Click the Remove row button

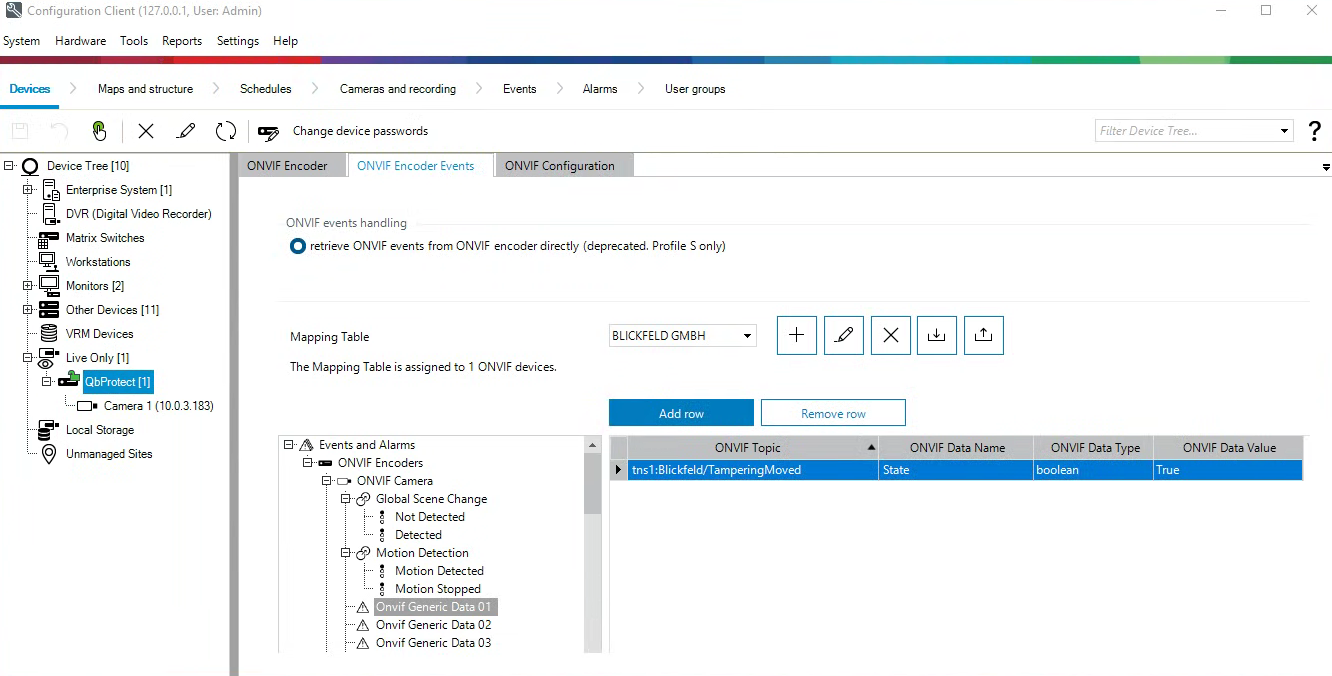833,413
